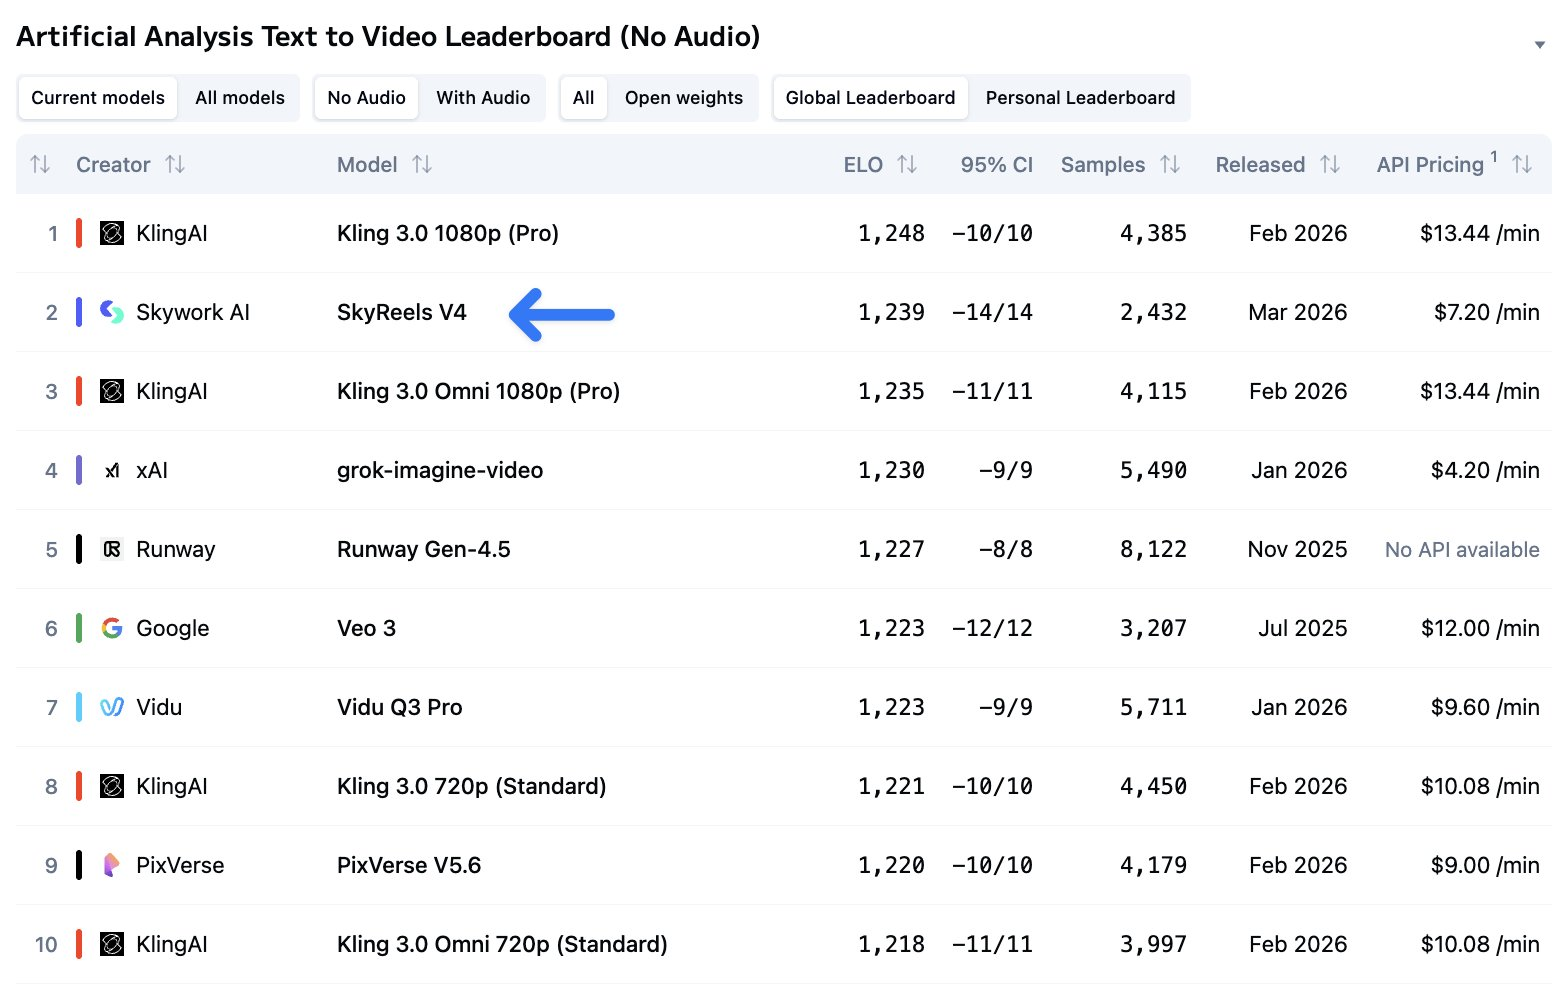The image size is (1566, 986).
Task: Click the API Pricing footnote column header
Action: click(x=1430, y=164)
